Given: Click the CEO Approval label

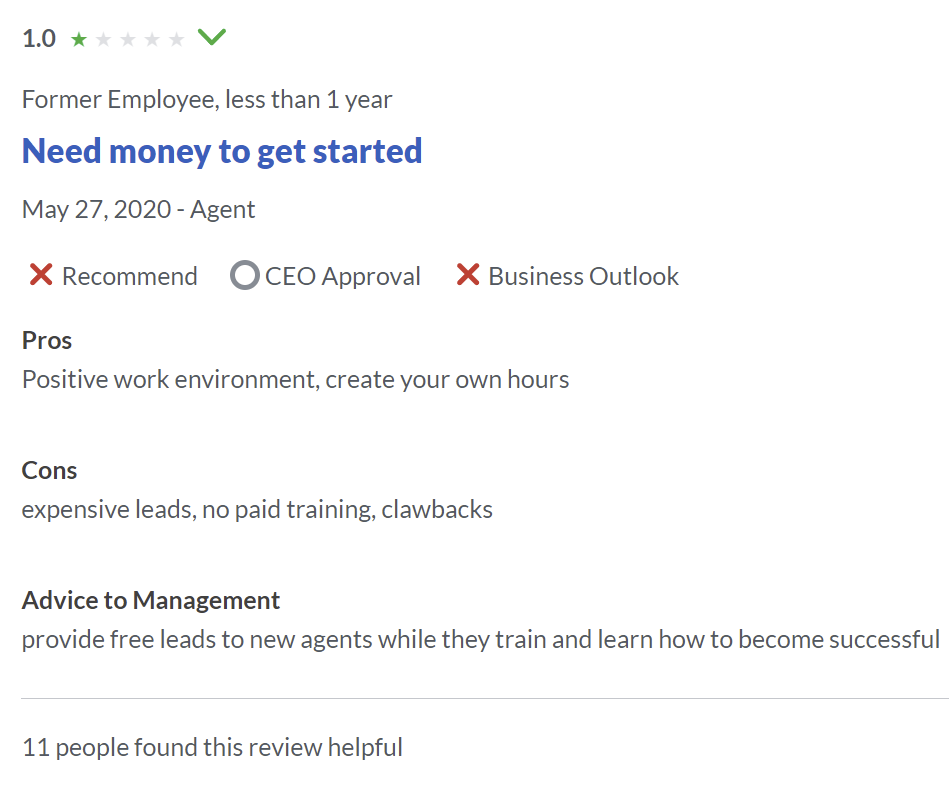Looking at the screenshot, I should [x=343, y=276].
